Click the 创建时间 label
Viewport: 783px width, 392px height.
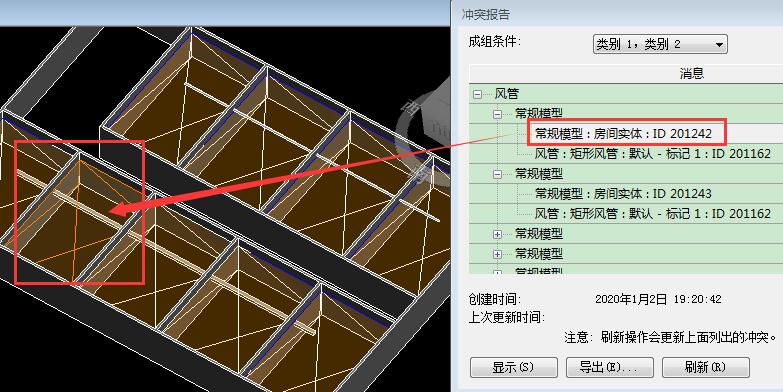(494, 300)
